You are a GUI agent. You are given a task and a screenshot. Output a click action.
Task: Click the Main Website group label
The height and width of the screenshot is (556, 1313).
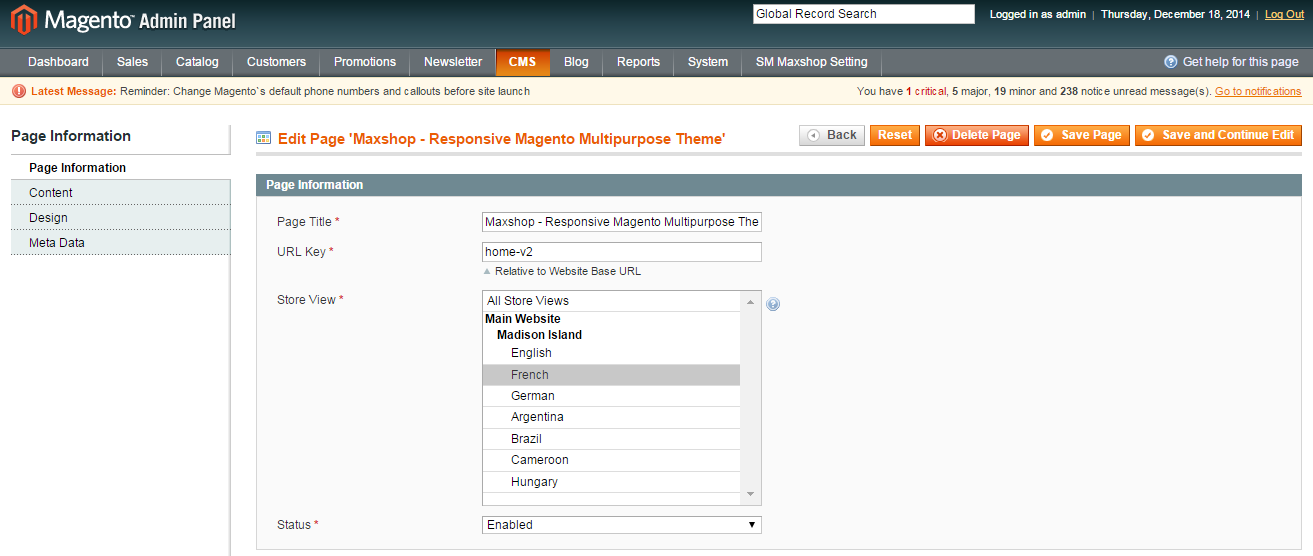click(x=523, y=319)
